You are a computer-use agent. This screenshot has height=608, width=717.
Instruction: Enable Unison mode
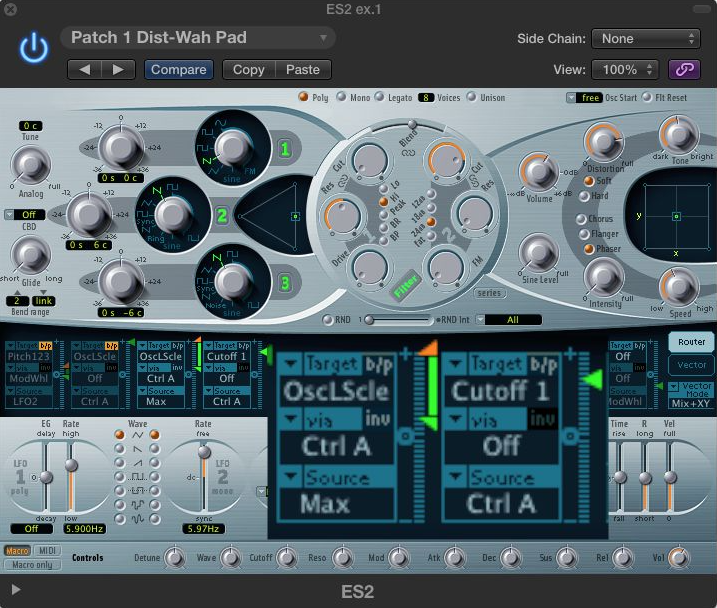click(x=471, y=97)
